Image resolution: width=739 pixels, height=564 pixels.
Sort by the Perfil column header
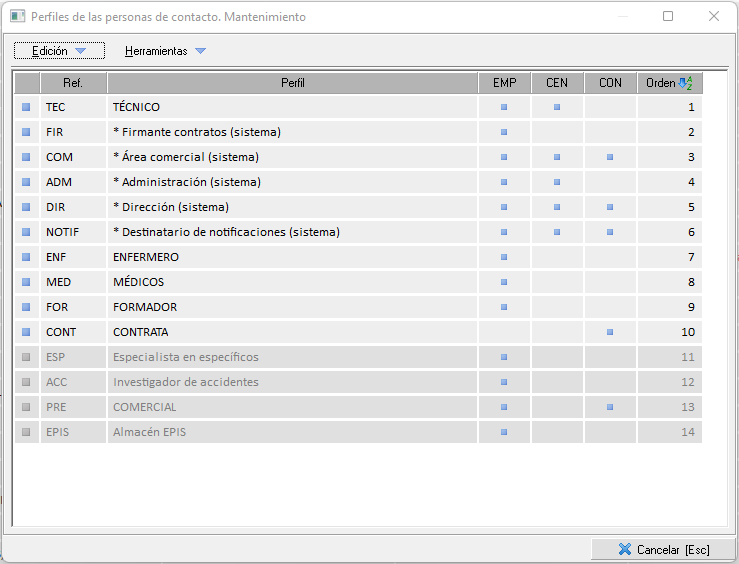[x=293, y=83]
